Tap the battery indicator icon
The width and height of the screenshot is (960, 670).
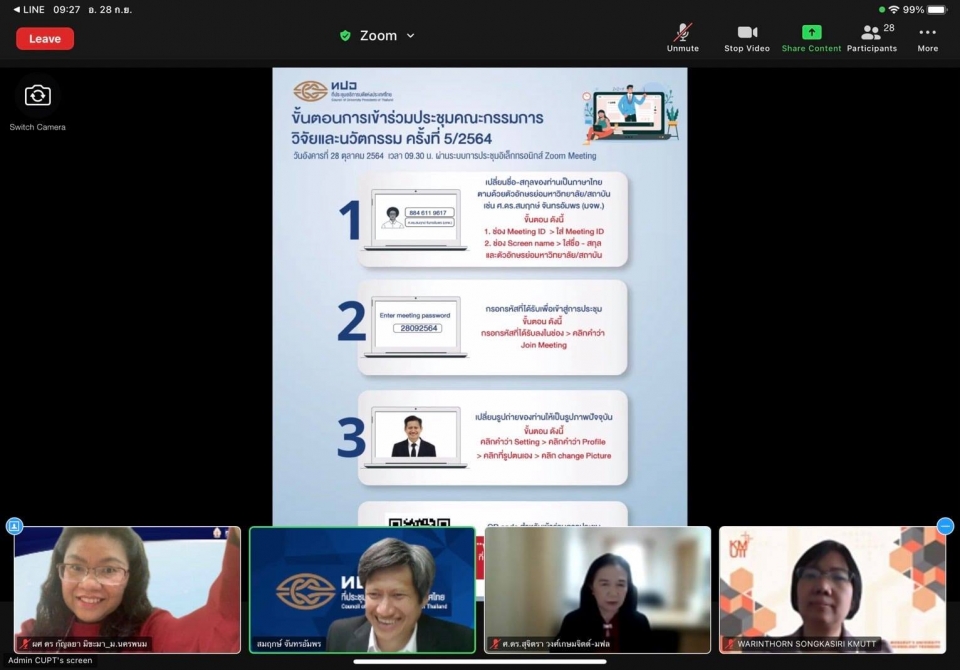(x=937, y=10)
